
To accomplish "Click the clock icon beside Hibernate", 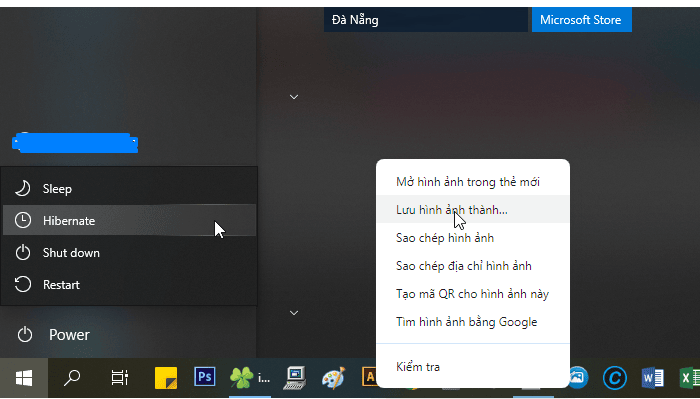I will [23, 220].
